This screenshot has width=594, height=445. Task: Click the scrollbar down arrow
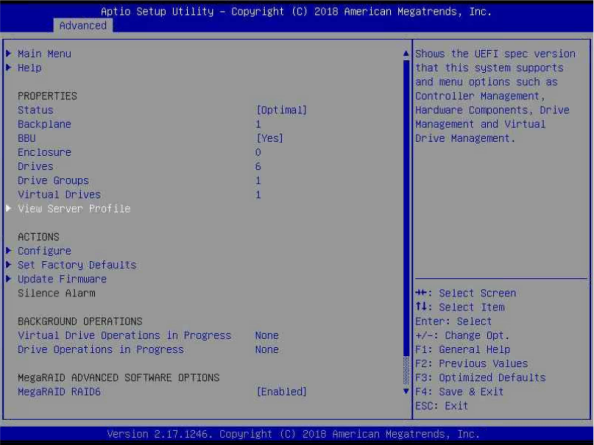[x=406, y=391]
